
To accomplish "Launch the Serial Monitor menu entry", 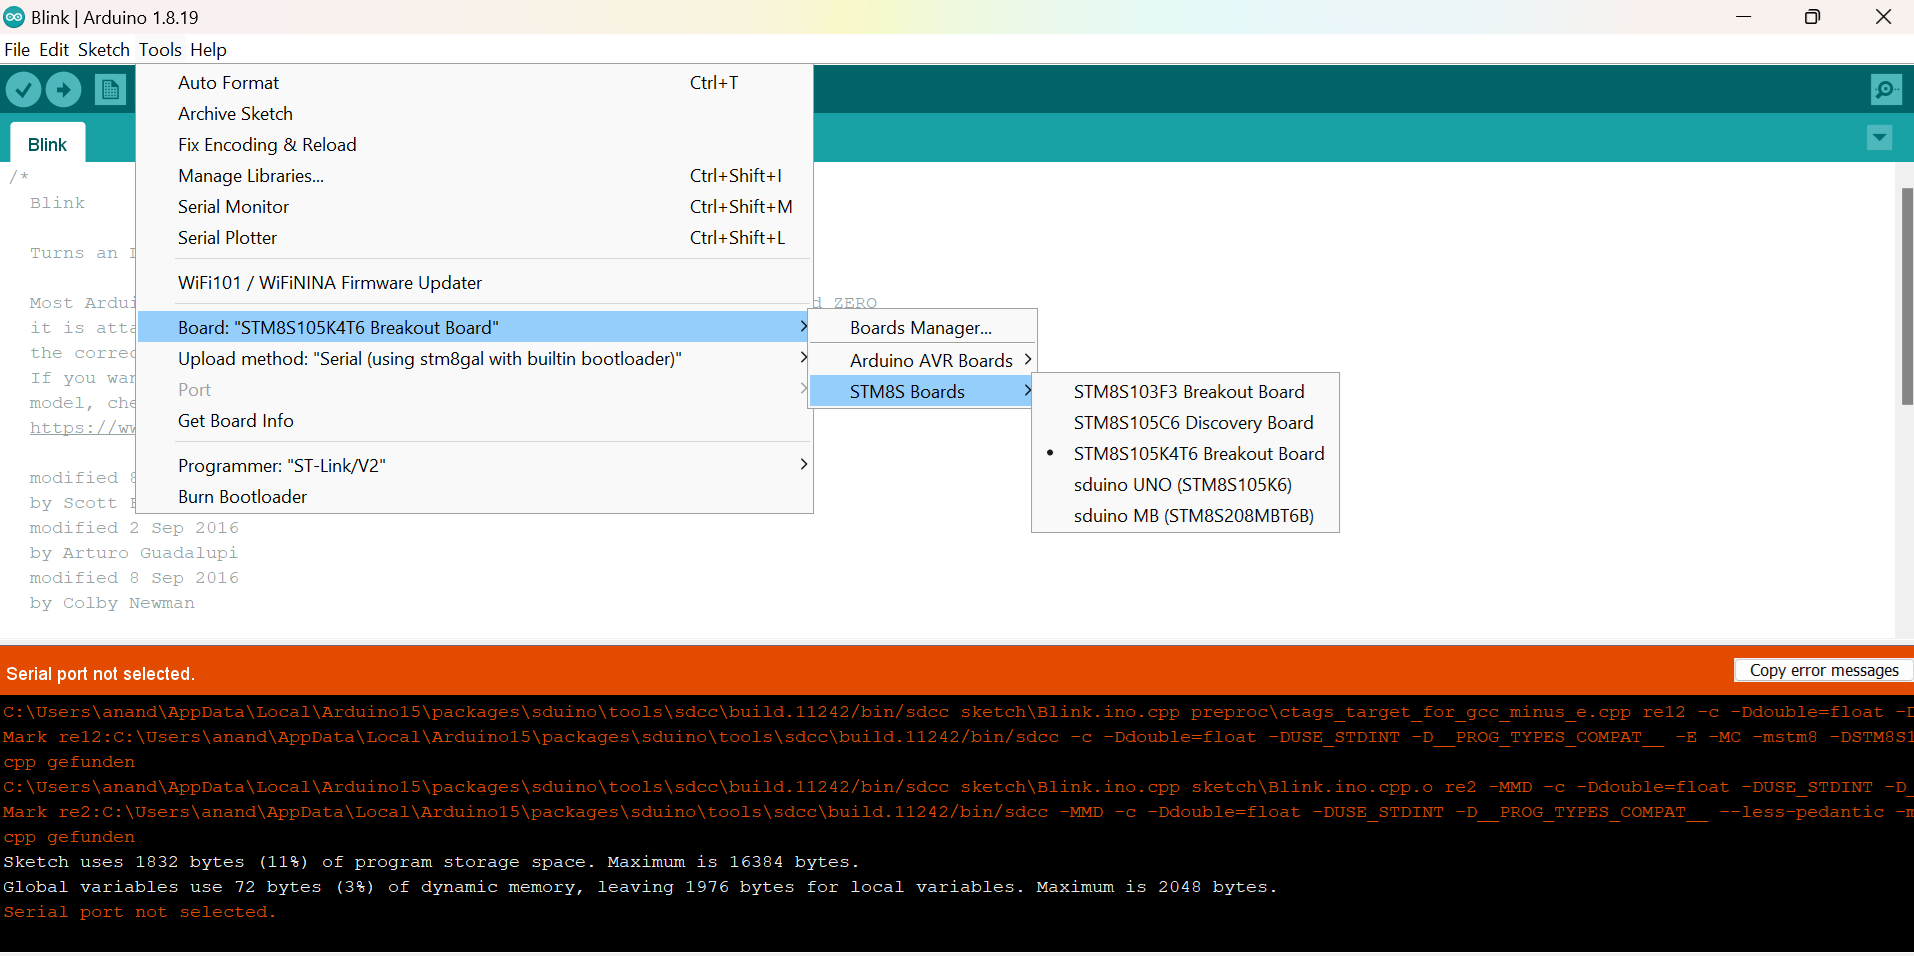I will (x=474, y=207).
